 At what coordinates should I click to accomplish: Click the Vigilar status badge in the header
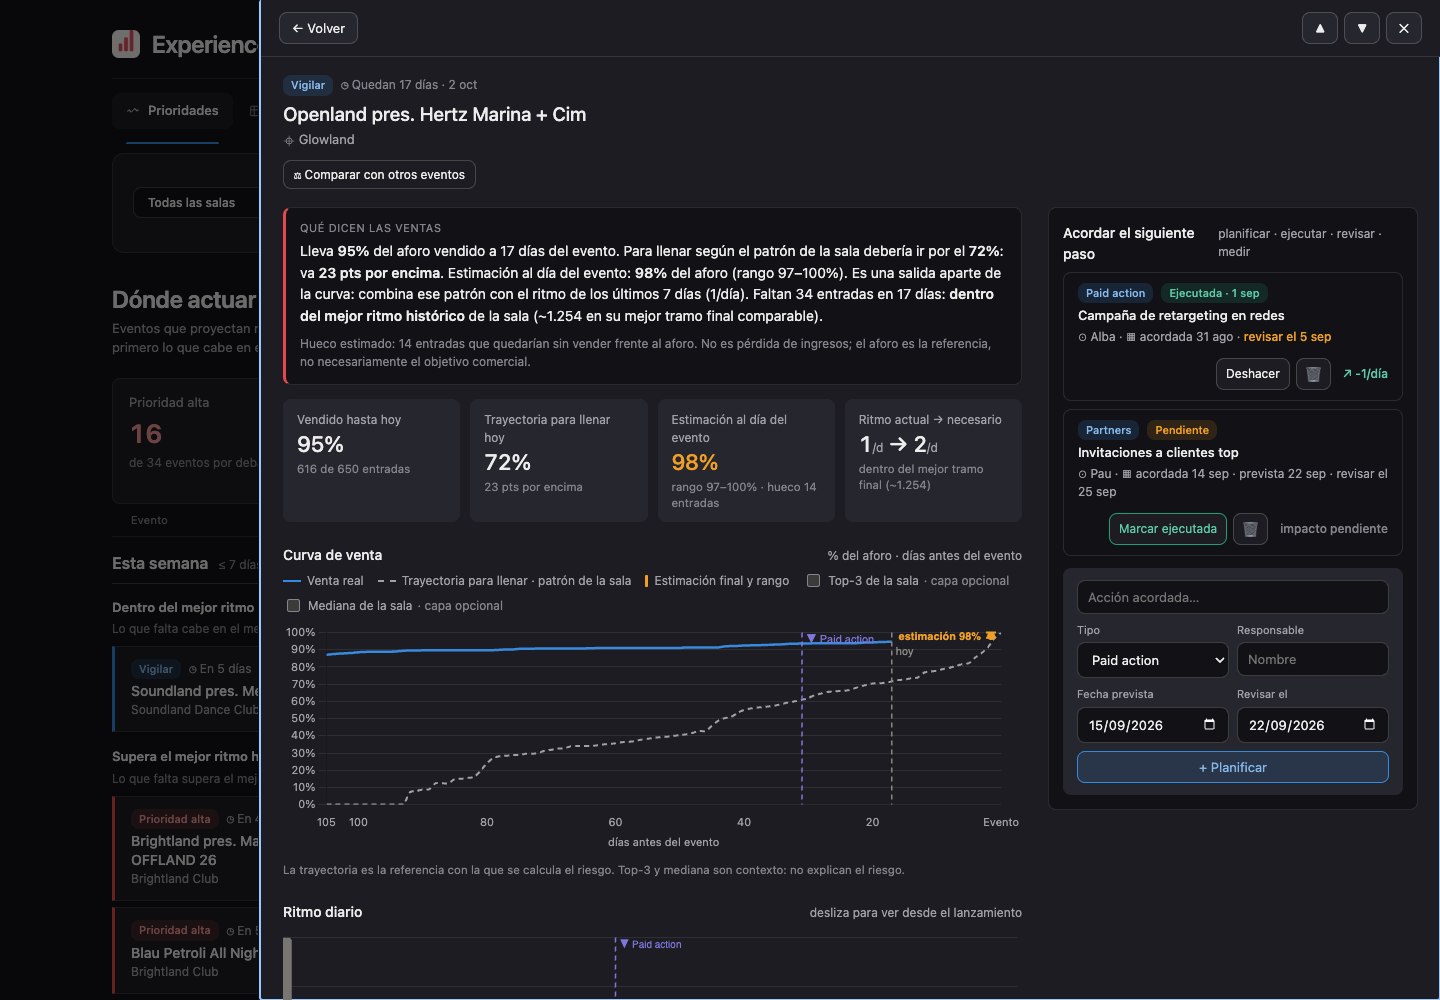(308, 85)
